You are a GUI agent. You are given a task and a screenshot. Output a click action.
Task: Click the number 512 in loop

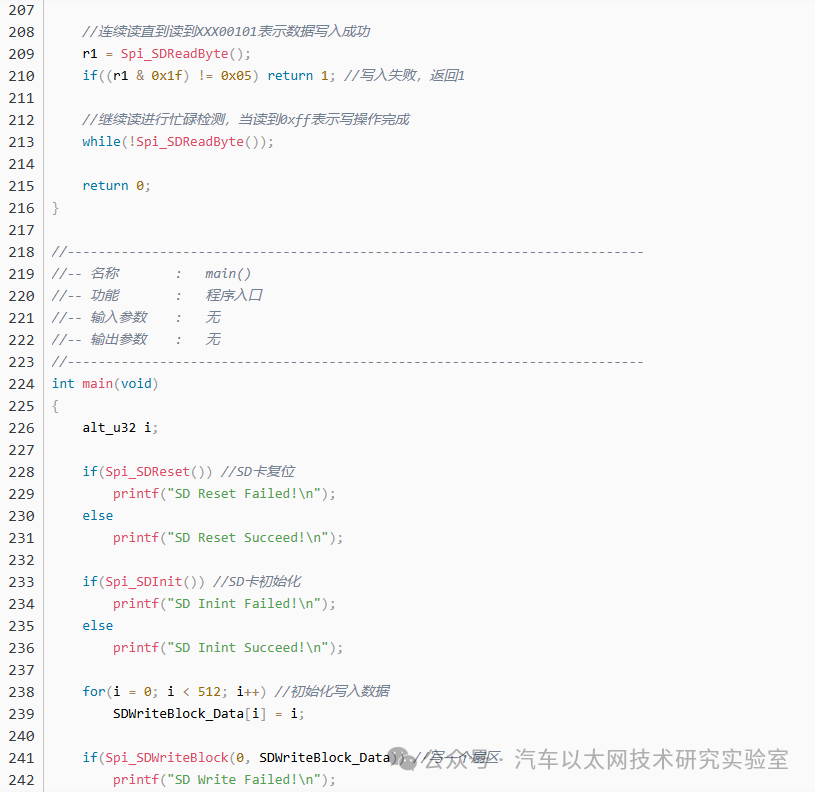click(209, 692)
